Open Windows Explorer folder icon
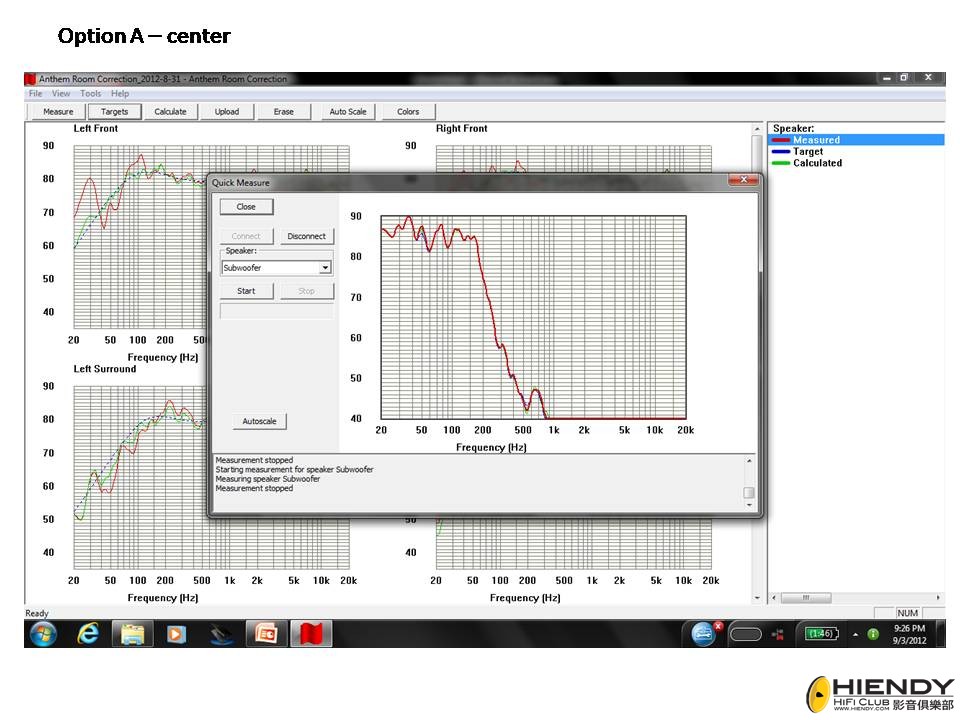Viewport: 960px width, 720px height. click(x=132, y=634)
